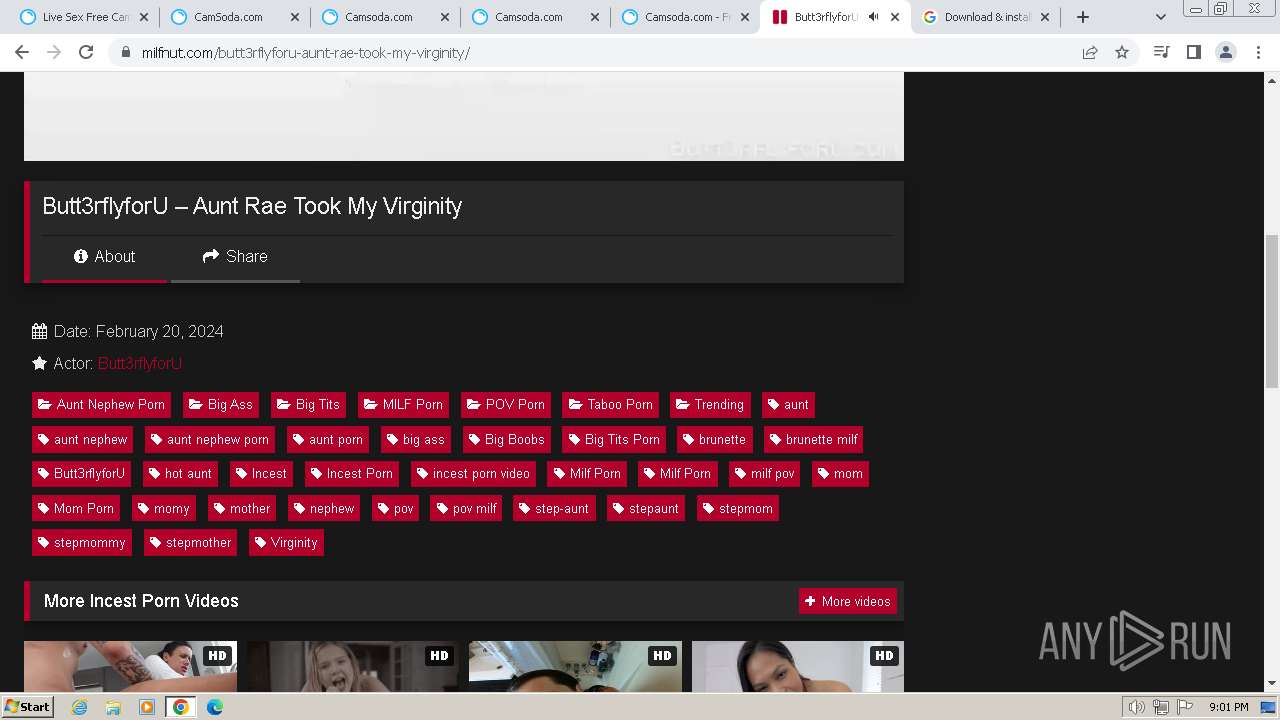Click the Butt3rflyforU tag
This screenshot has width=1280, height=720.
pos(82,474)
